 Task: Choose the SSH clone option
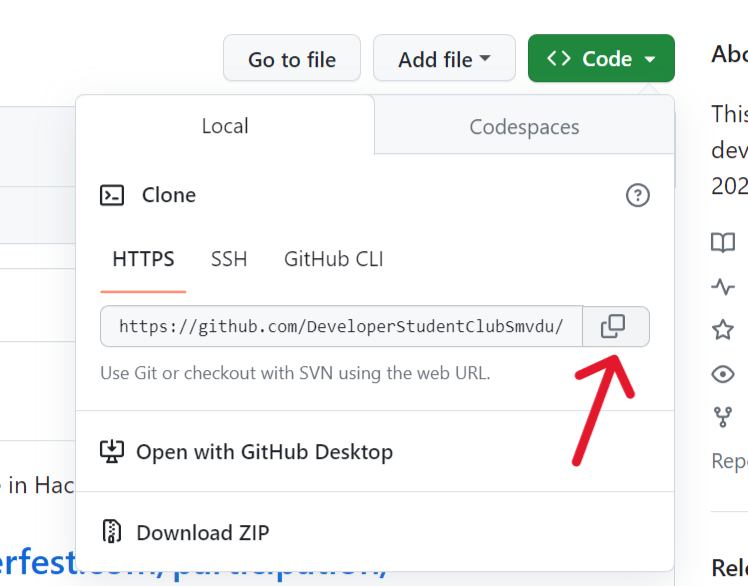229,259
